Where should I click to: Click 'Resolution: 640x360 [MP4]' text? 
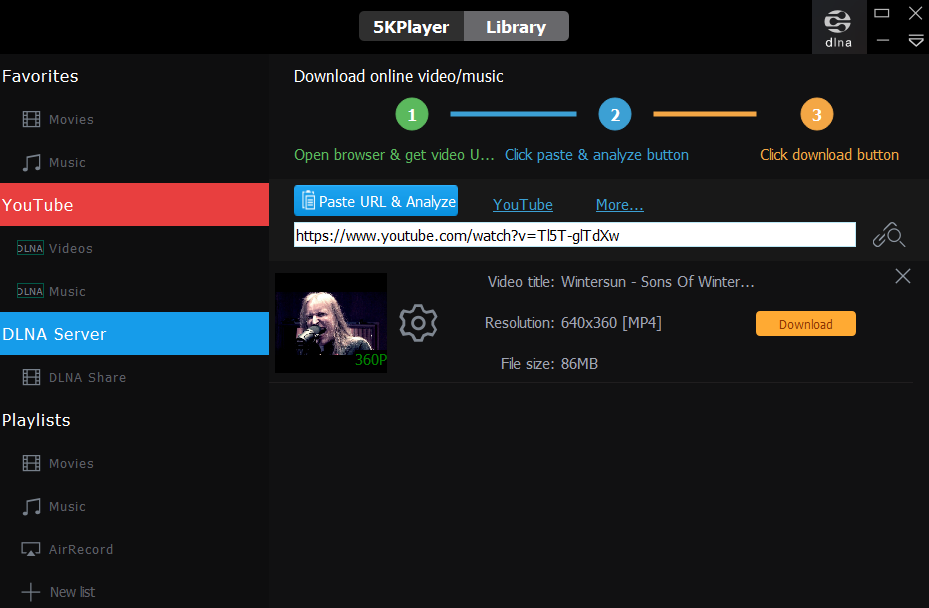click(573, 323)
